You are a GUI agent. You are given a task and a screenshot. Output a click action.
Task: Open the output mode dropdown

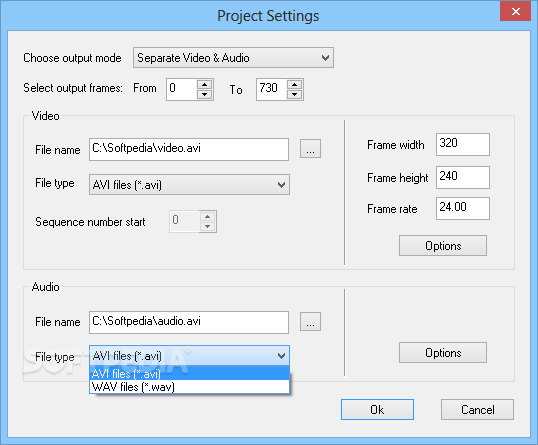233,58
